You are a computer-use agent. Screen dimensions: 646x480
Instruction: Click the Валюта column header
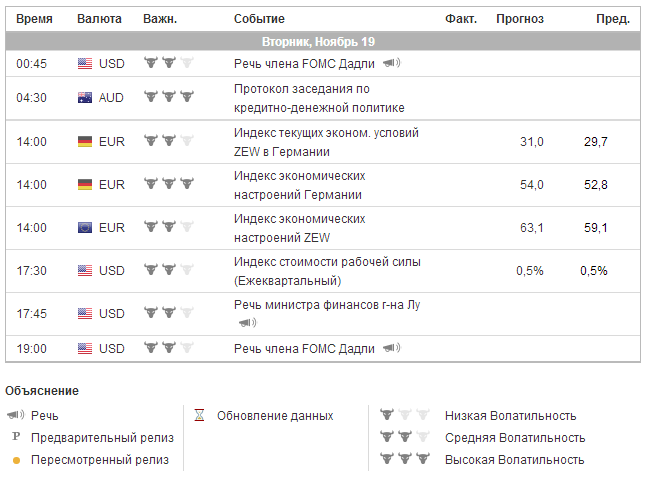99,19
